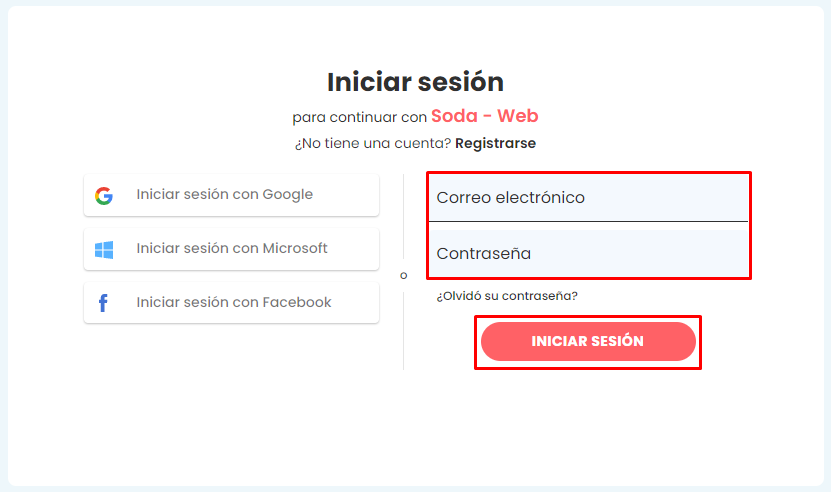This screenshot has width=831, height=492.
Task: Focus the 'Correo electrónico' input field
Action: [588, 198]
